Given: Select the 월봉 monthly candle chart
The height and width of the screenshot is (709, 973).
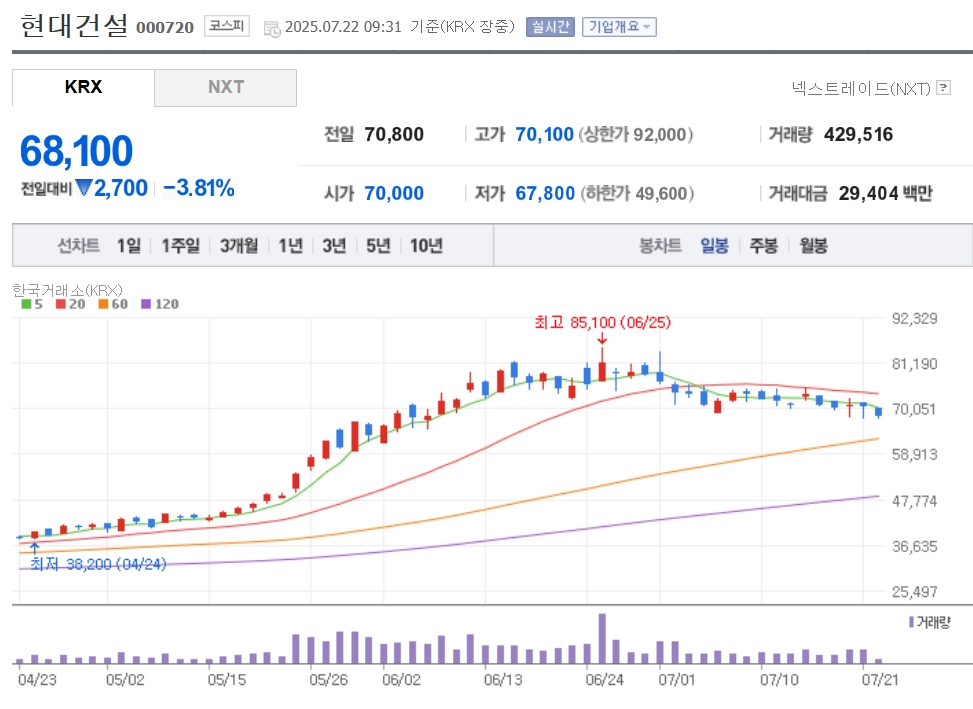Looking at the screenshot, I should coord(813,246).
